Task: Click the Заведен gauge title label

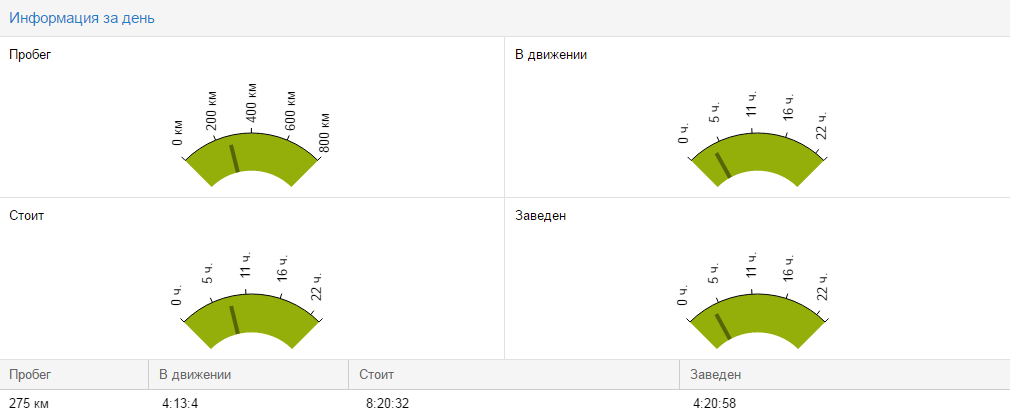Action: [x=541, y=215]
